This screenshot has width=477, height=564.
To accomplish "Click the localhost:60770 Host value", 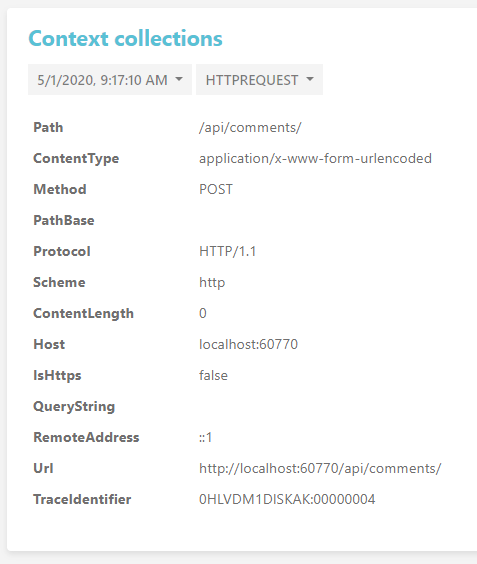I will tap(248, 344).
